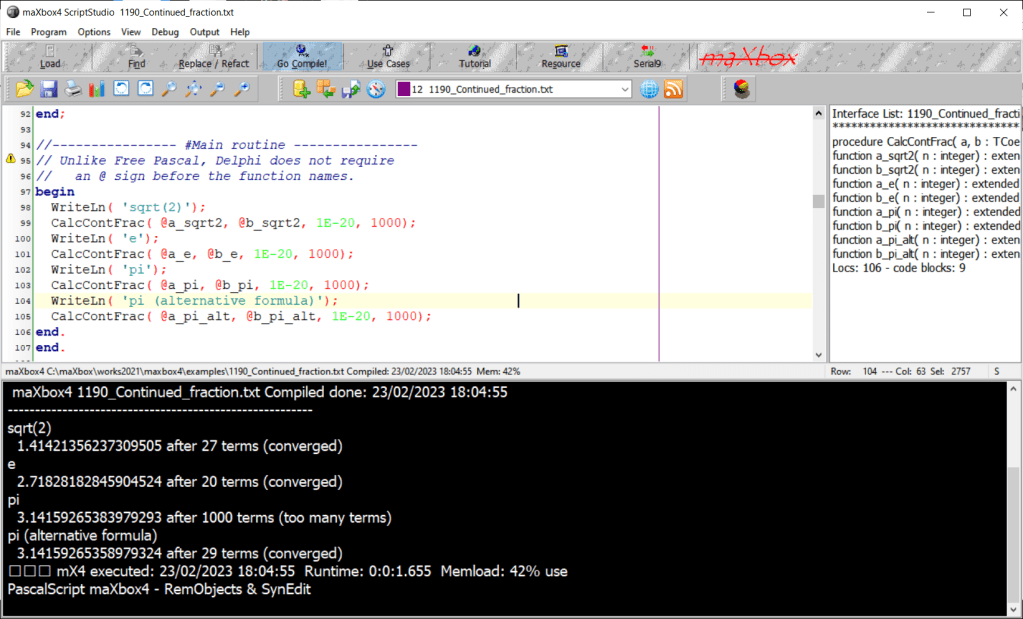This screenshot has height=619, width=1023.
Task: Click the color wheel cube icon
Action: click(x=741, y=89)
